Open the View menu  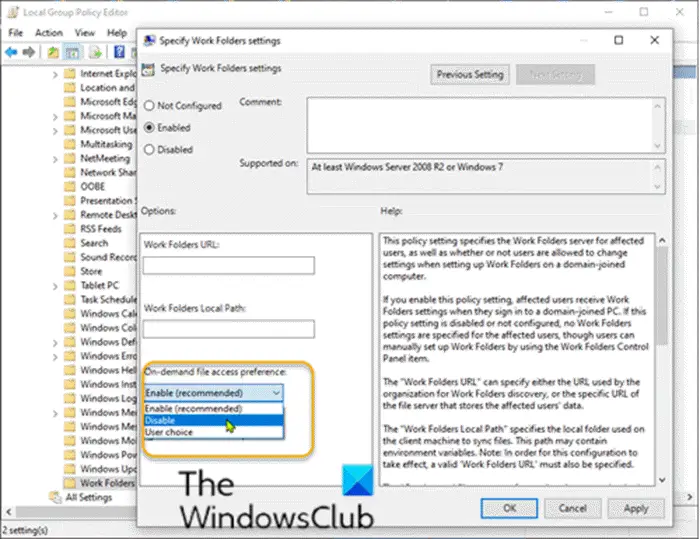85,33
